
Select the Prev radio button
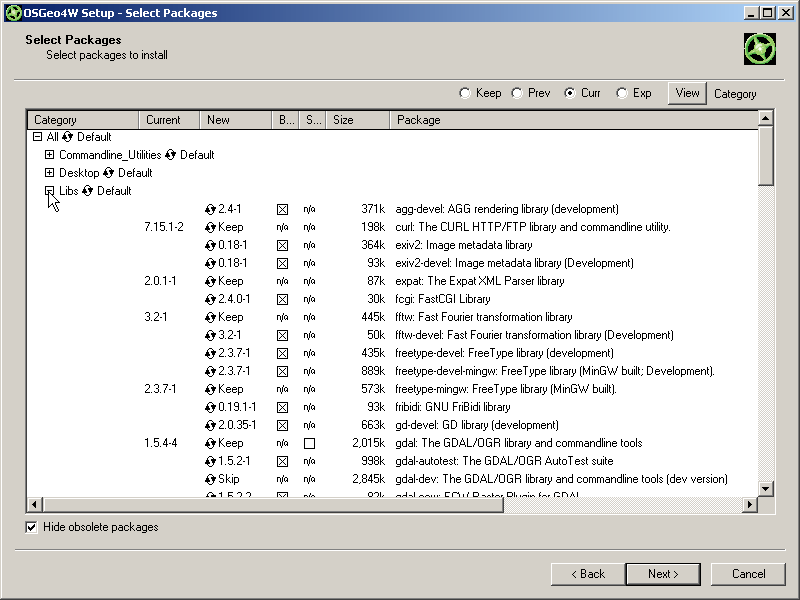tap(517, 93)
